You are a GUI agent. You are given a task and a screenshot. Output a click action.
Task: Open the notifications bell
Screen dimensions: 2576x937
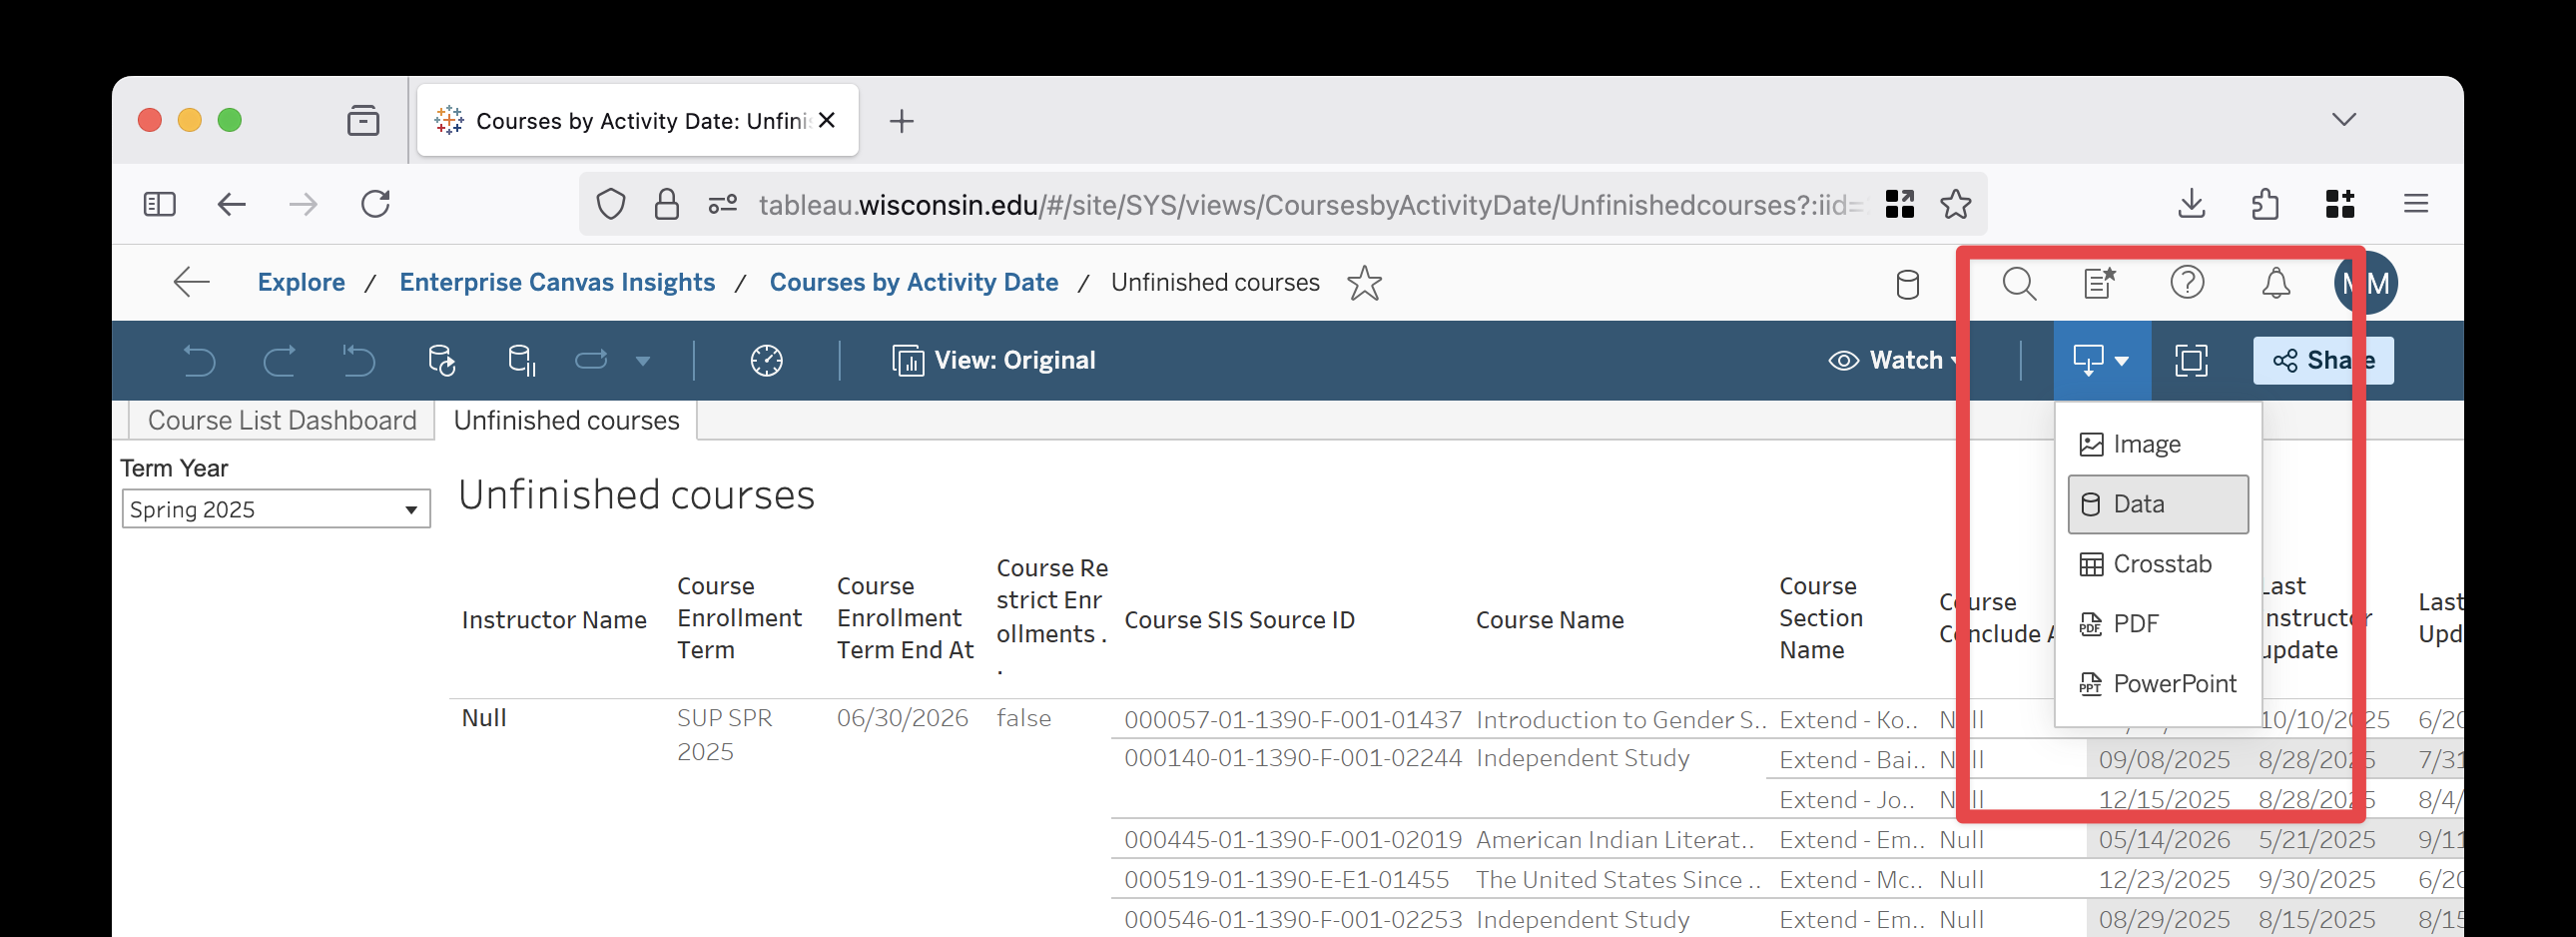pyautogui.click(x=2275, y=283)
